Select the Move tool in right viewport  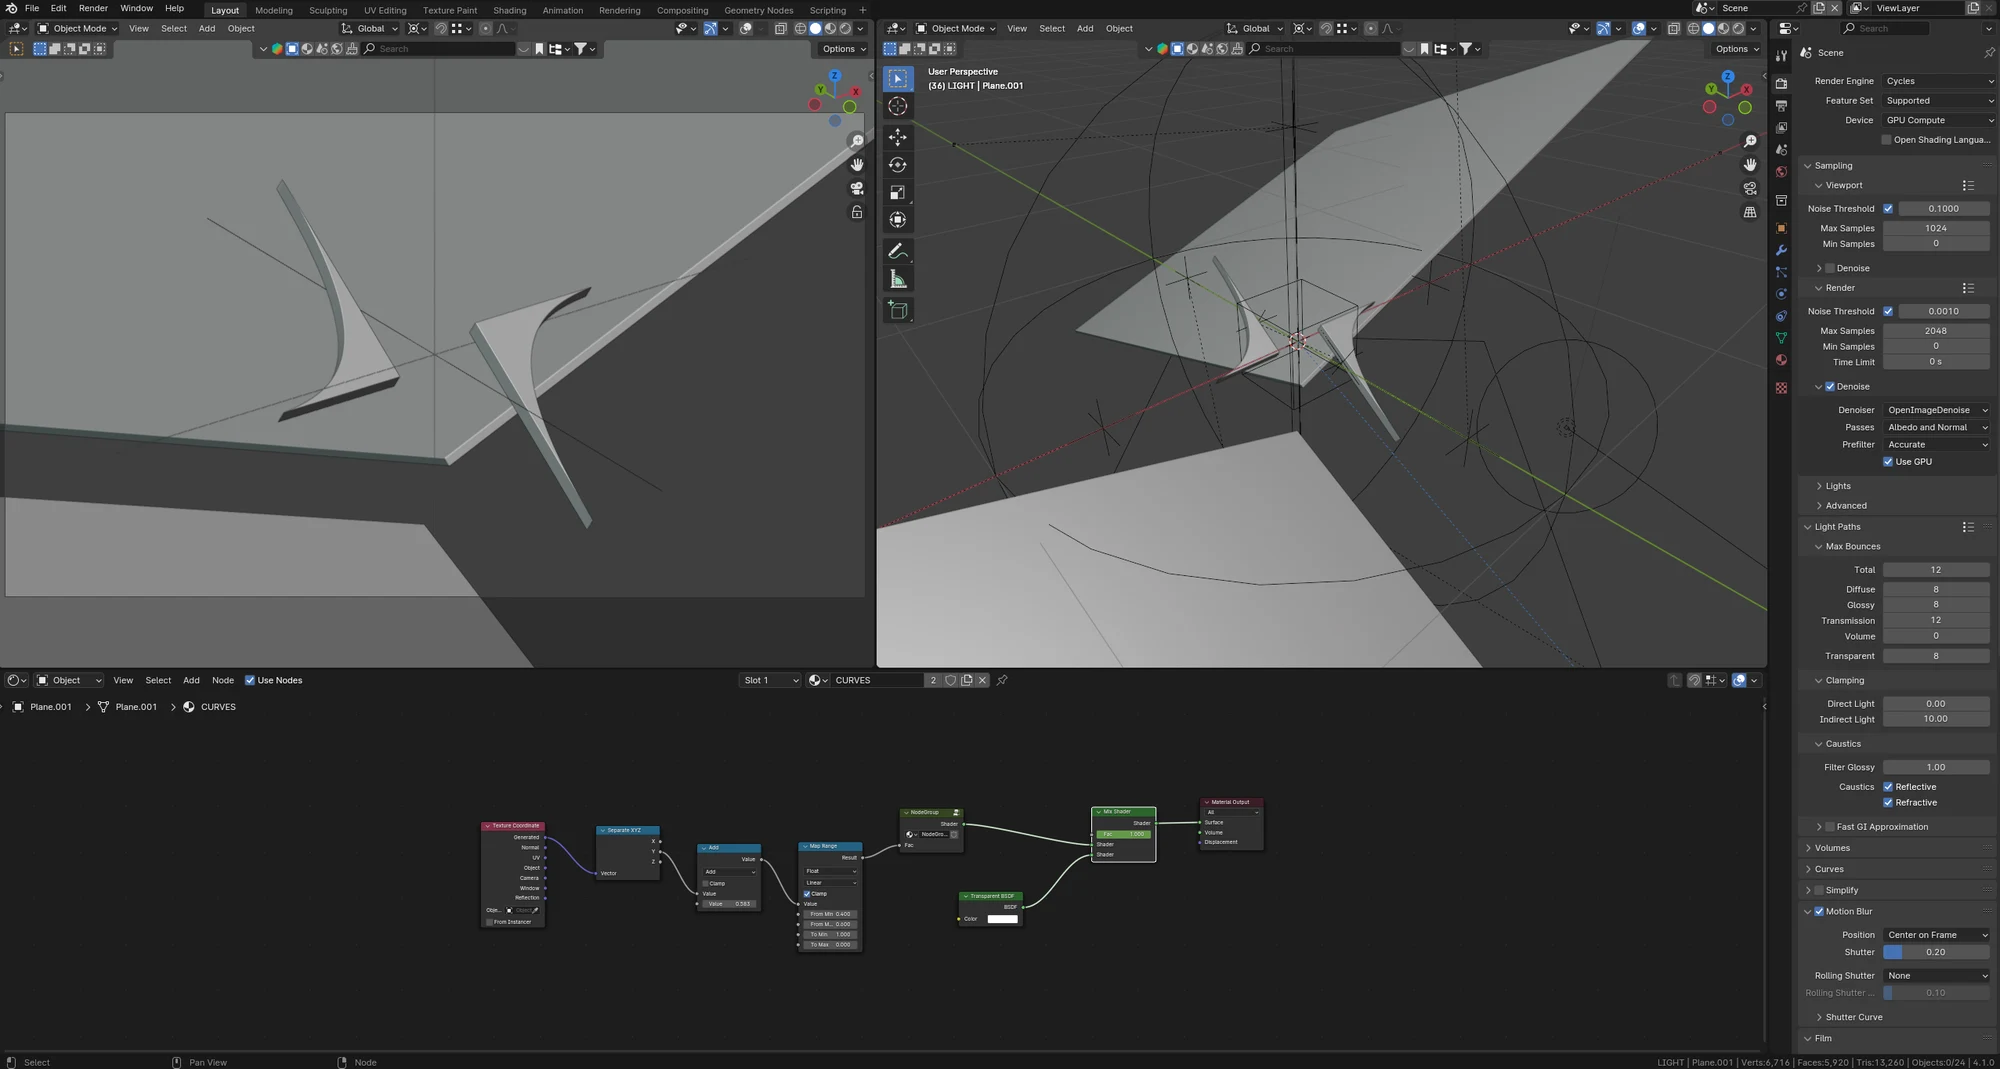pos(898,137)
